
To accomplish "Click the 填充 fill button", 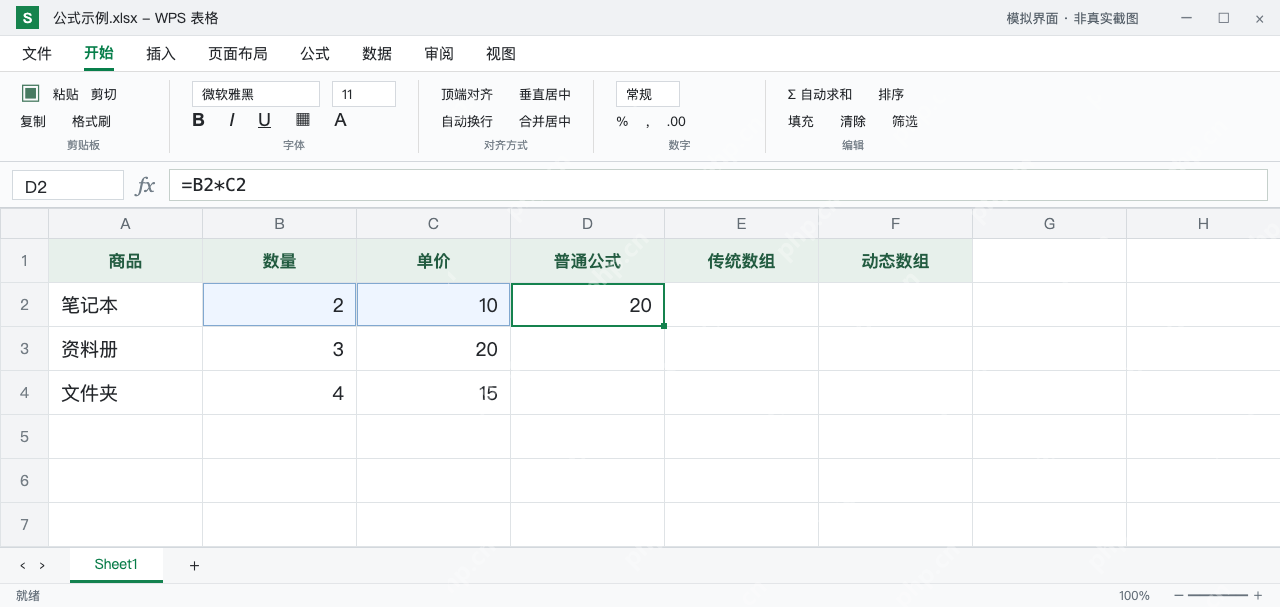I will (x=801, y=122).
